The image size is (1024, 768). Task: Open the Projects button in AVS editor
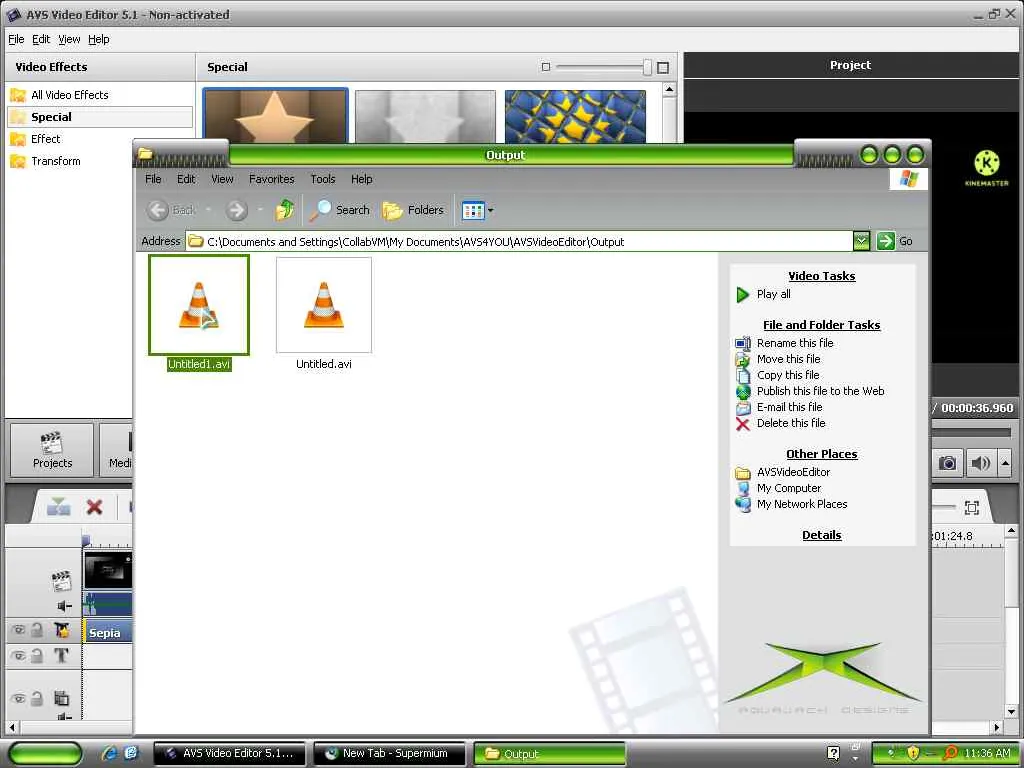52,450
